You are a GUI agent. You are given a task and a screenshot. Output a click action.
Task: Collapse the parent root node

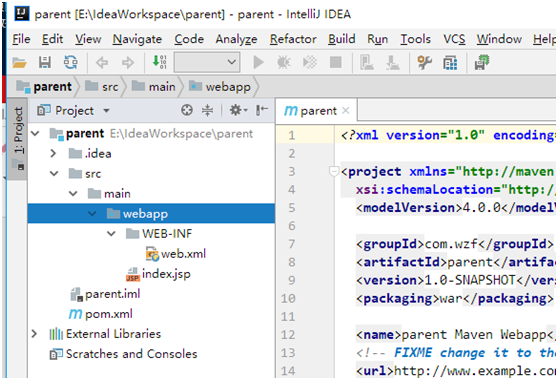pos(35,134)
